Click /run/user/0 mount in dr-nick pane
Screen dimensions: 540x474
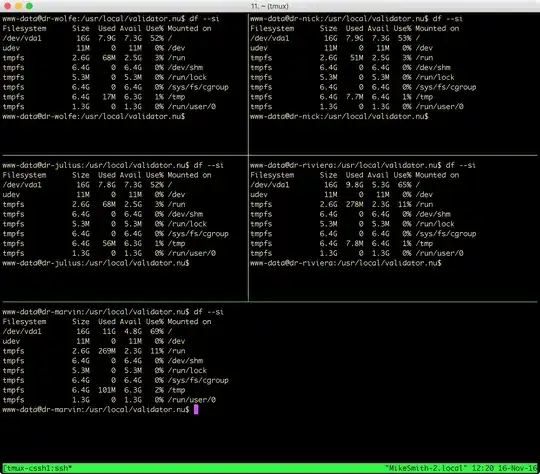(x=439, y=107)
